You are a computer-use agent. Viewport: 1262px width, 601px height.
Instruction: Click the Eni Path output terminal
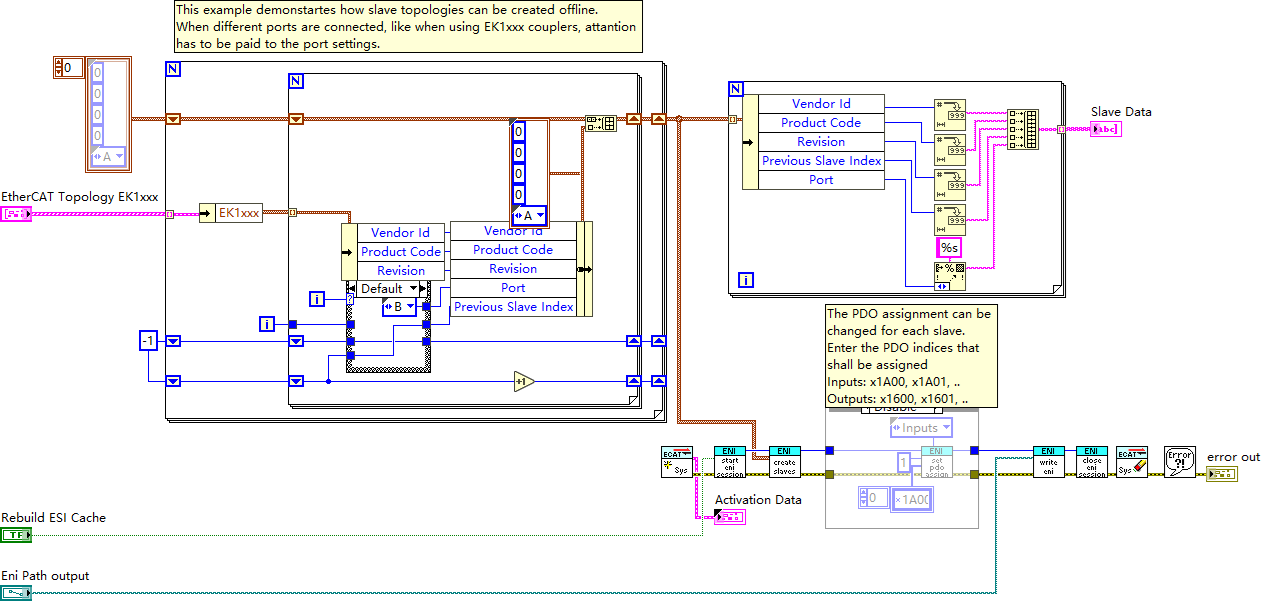coord(16,593)
